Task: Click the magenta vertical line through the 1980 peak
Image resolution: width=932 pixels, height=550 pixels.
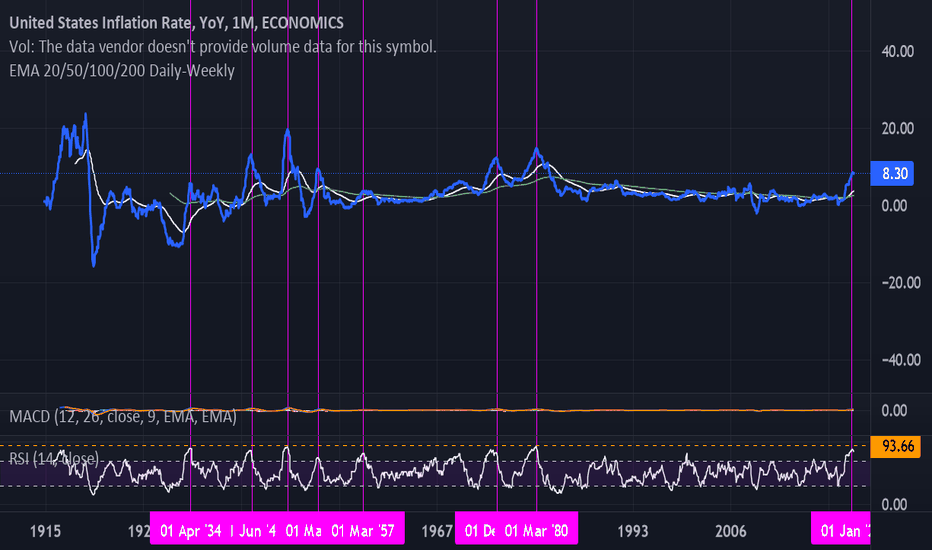Action: click(537, 300)
